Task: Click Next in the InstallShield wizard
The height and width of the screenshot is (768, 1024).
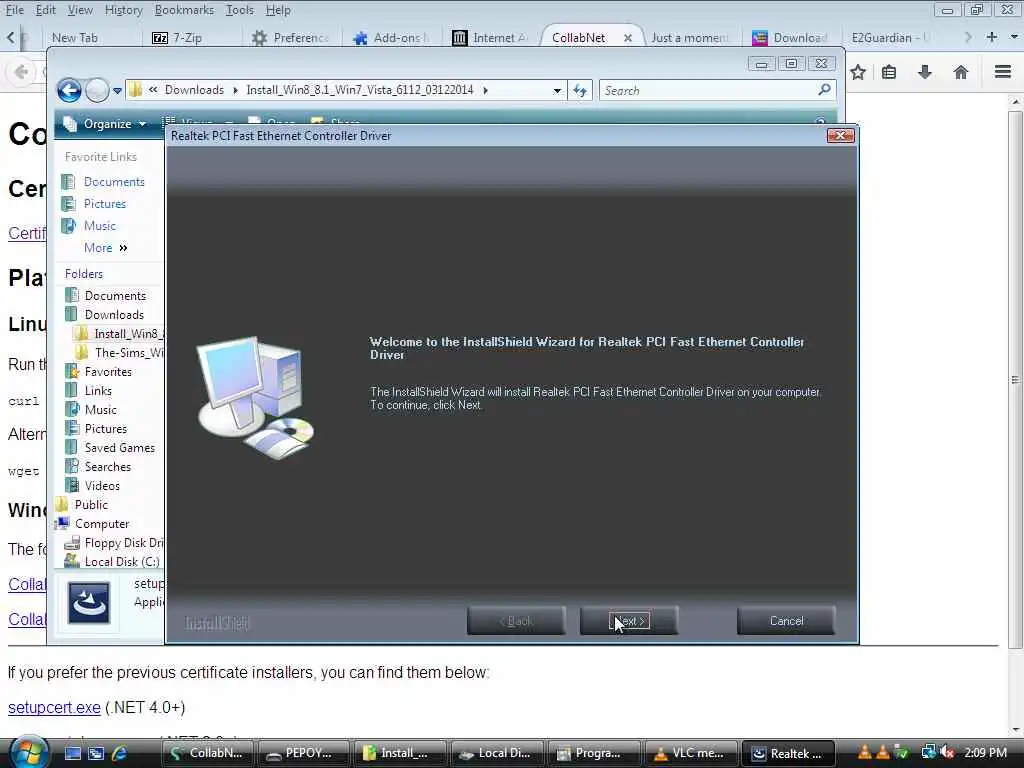Action: (x=628, y=621)
